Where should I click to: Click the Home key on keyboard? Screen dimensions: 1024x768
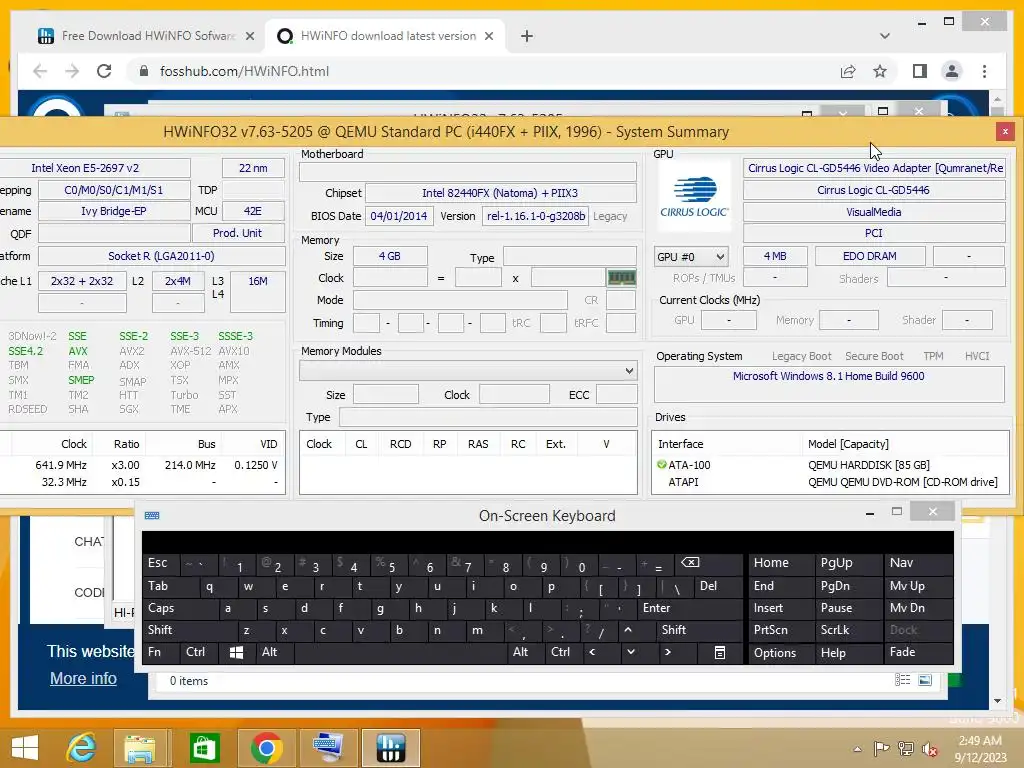point(780,562)
